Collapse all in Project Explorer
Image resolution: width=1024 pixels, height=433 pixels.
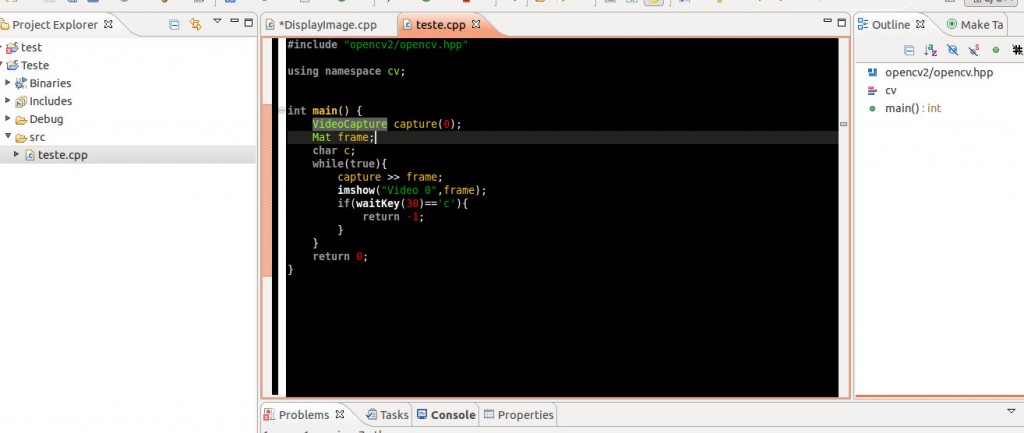(174, 25)
